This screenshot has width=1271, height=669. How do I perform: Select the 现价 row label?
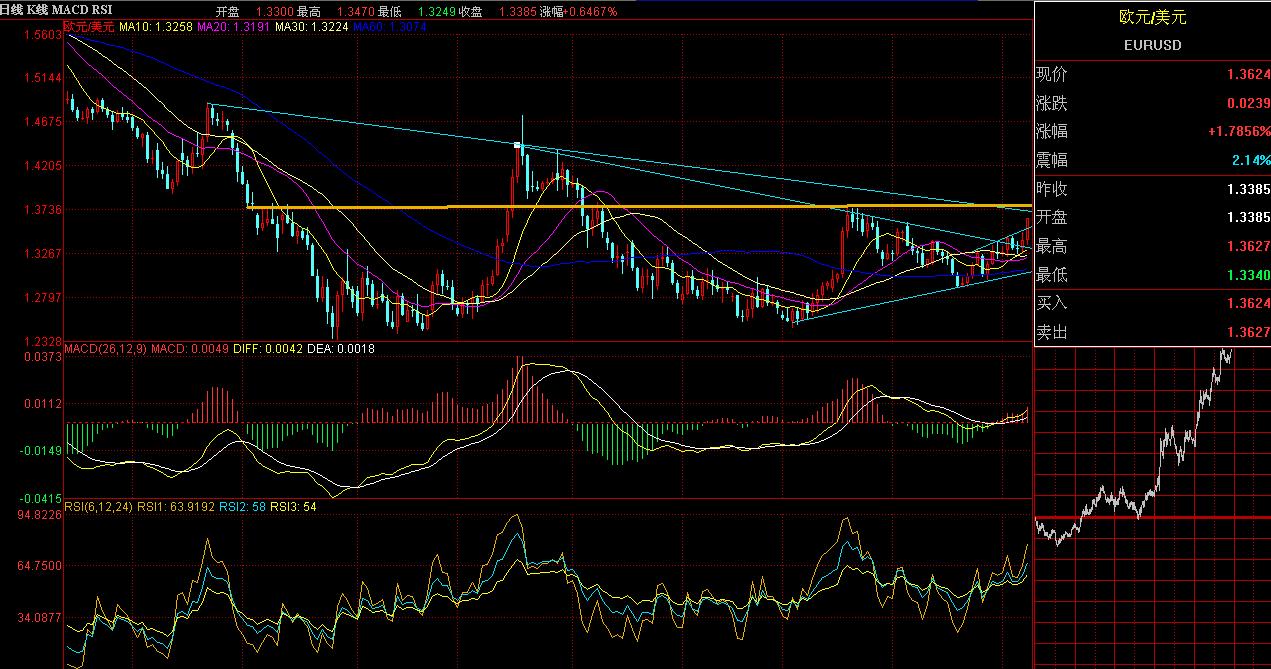[1051, 73]
